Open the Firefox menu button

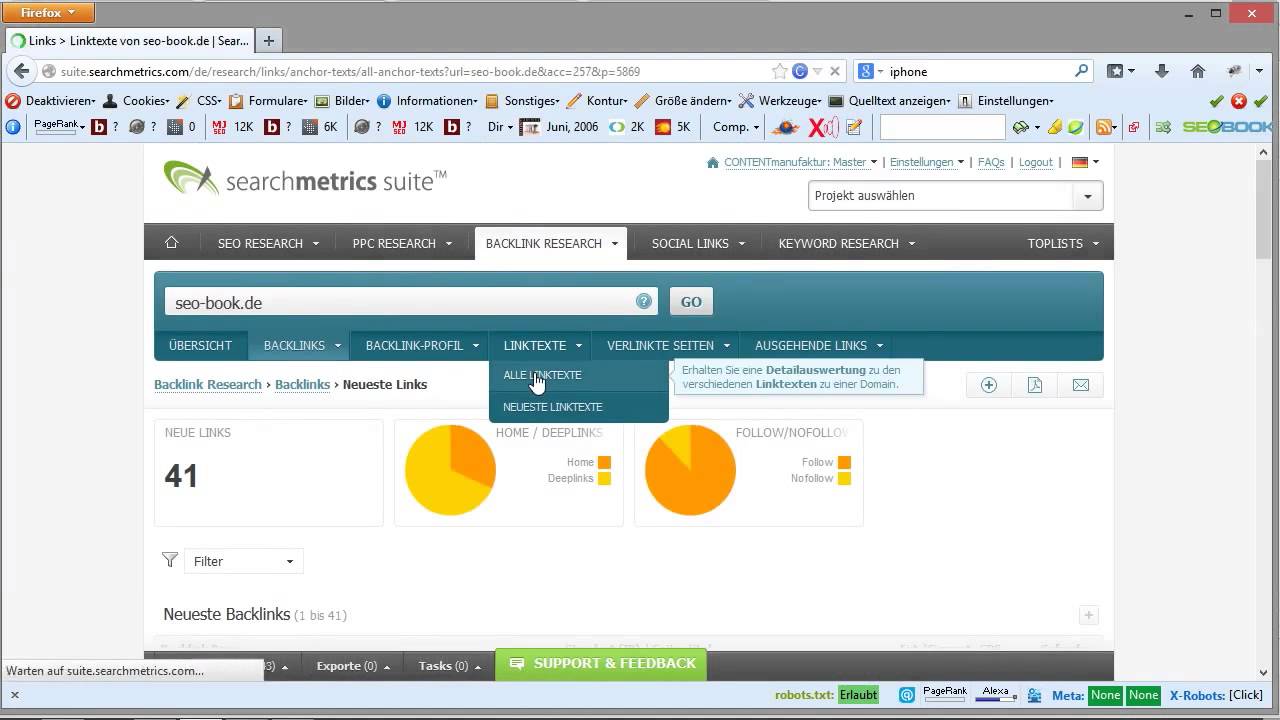tap(49, 13)
